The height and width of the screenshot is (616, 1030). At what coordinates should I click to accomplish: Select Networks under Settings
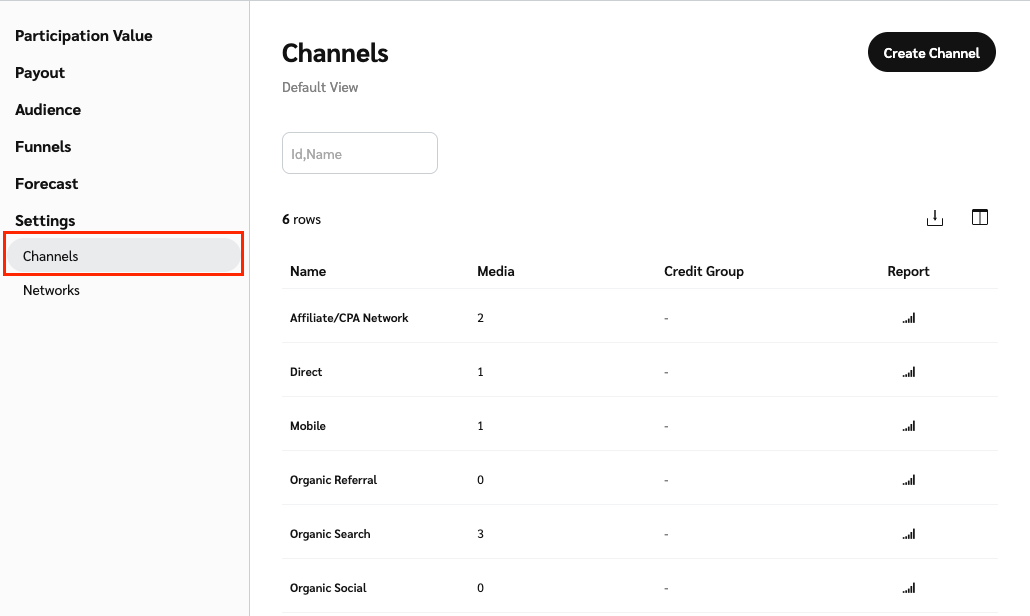(x=51, y=291)
